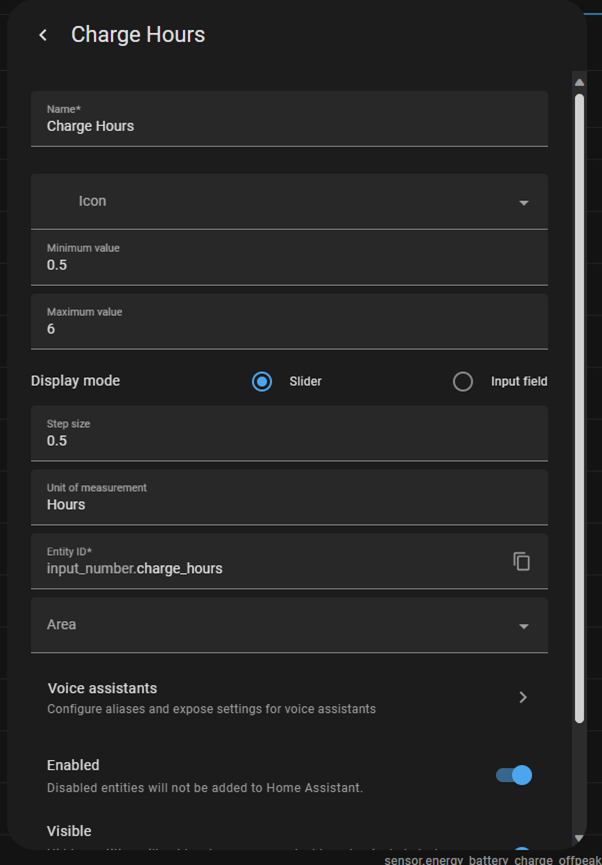Select the Slider display mode

(262, 381)
